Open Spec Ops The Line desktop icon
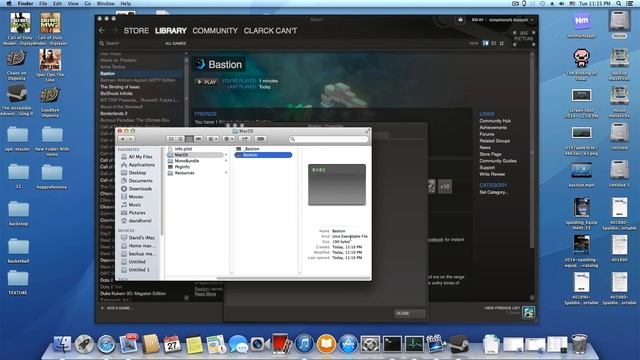The width and height of the screenshot is (640, 360). click(x=50, y=65)
